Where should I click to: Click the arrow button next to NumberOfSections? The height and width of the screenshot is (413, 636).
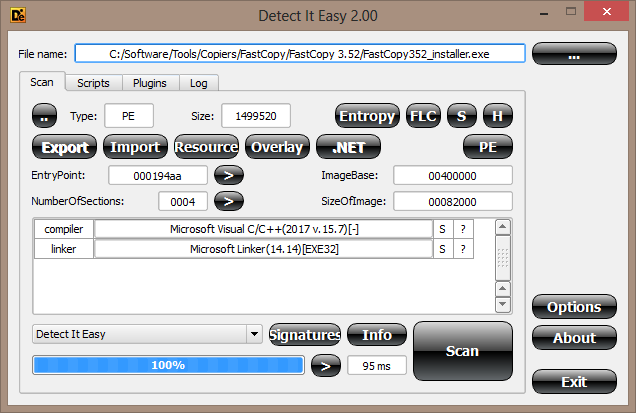click(229, 201)
